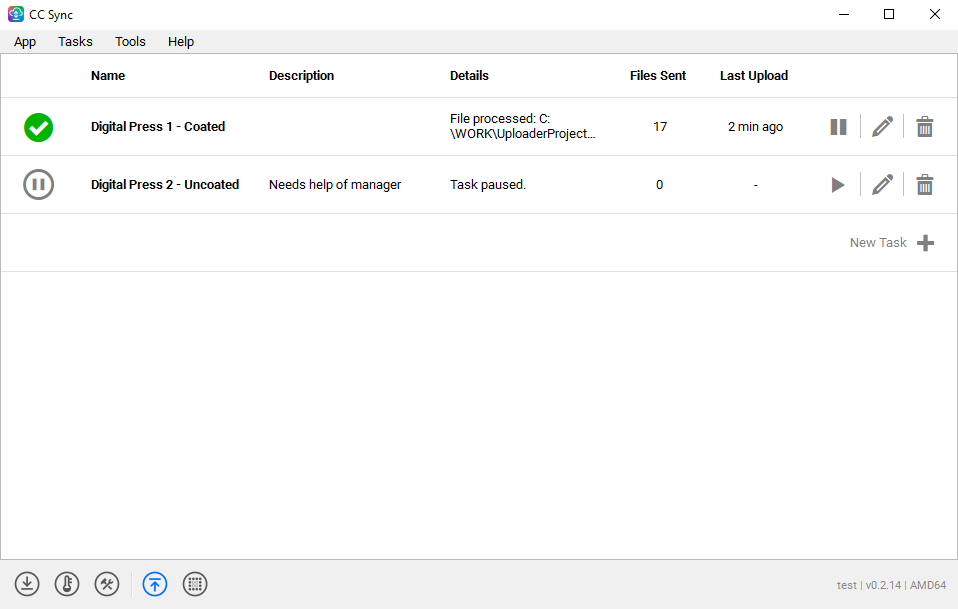The height and width of the screenshot is (609, 958).
Task: Click the New Task plus button
Action: pyautogui.click(x=925, y=243)
